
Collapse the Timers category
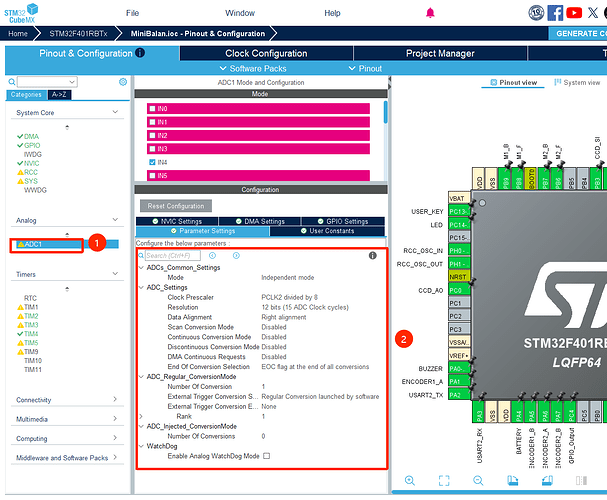115,274
